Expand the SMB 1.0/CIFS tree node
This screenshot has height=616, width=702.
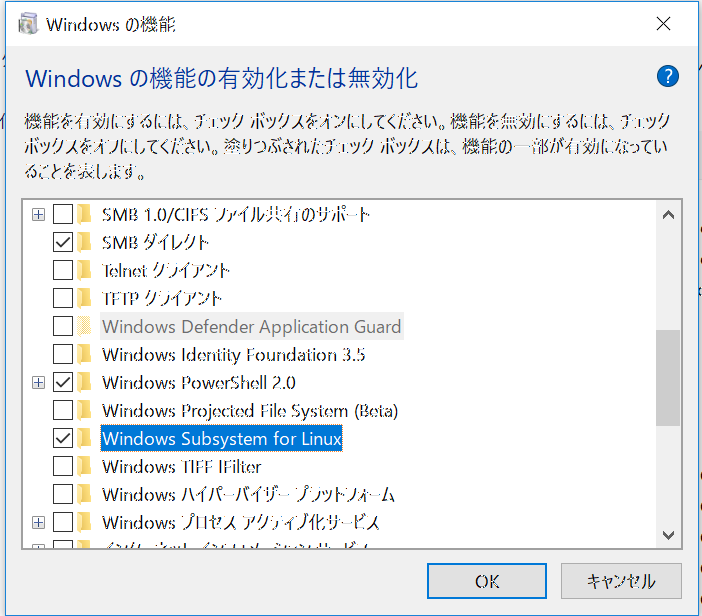(39, 214)
